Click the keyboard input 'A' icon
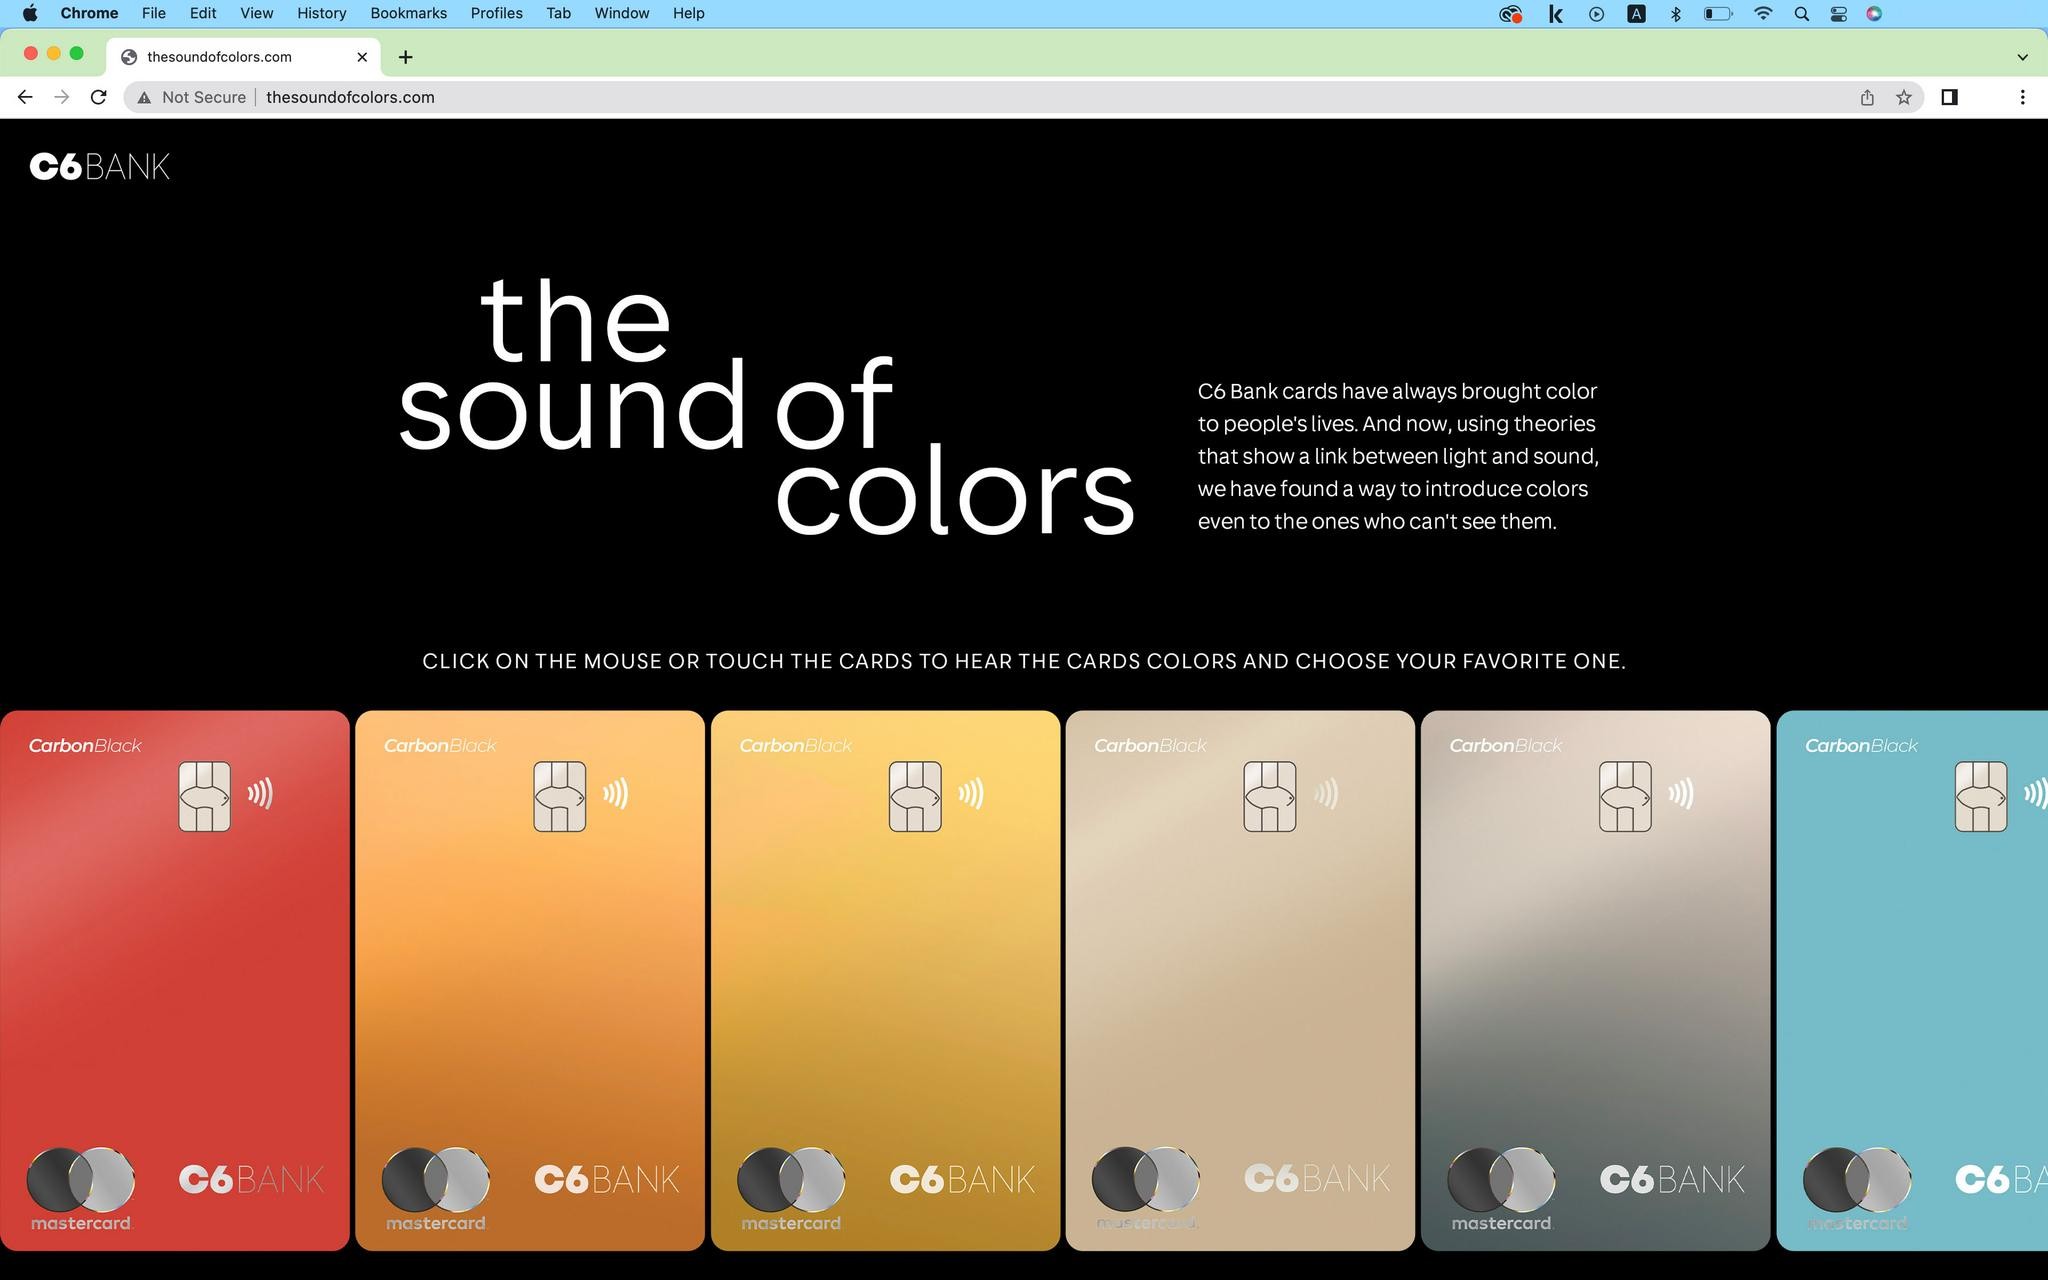Image resolution: width=2048 pixels, height=1280 pixels. pos(1636,13)
